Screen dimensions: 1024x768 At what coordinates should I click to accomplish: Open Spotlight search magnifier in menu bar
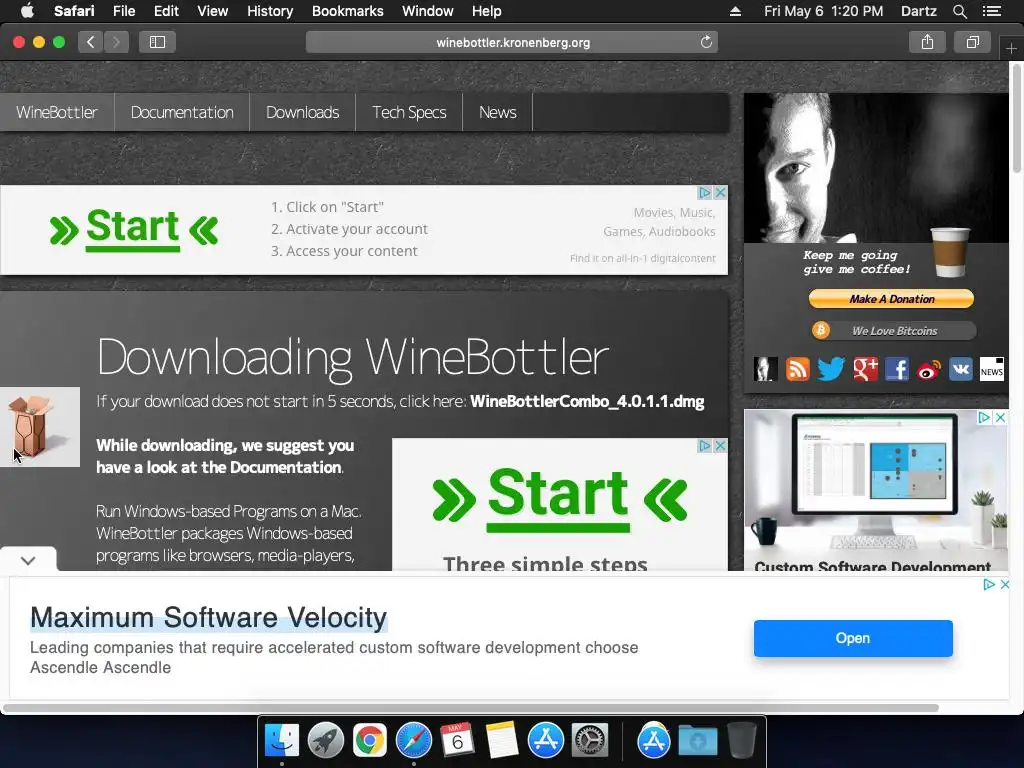coord(959,11)
